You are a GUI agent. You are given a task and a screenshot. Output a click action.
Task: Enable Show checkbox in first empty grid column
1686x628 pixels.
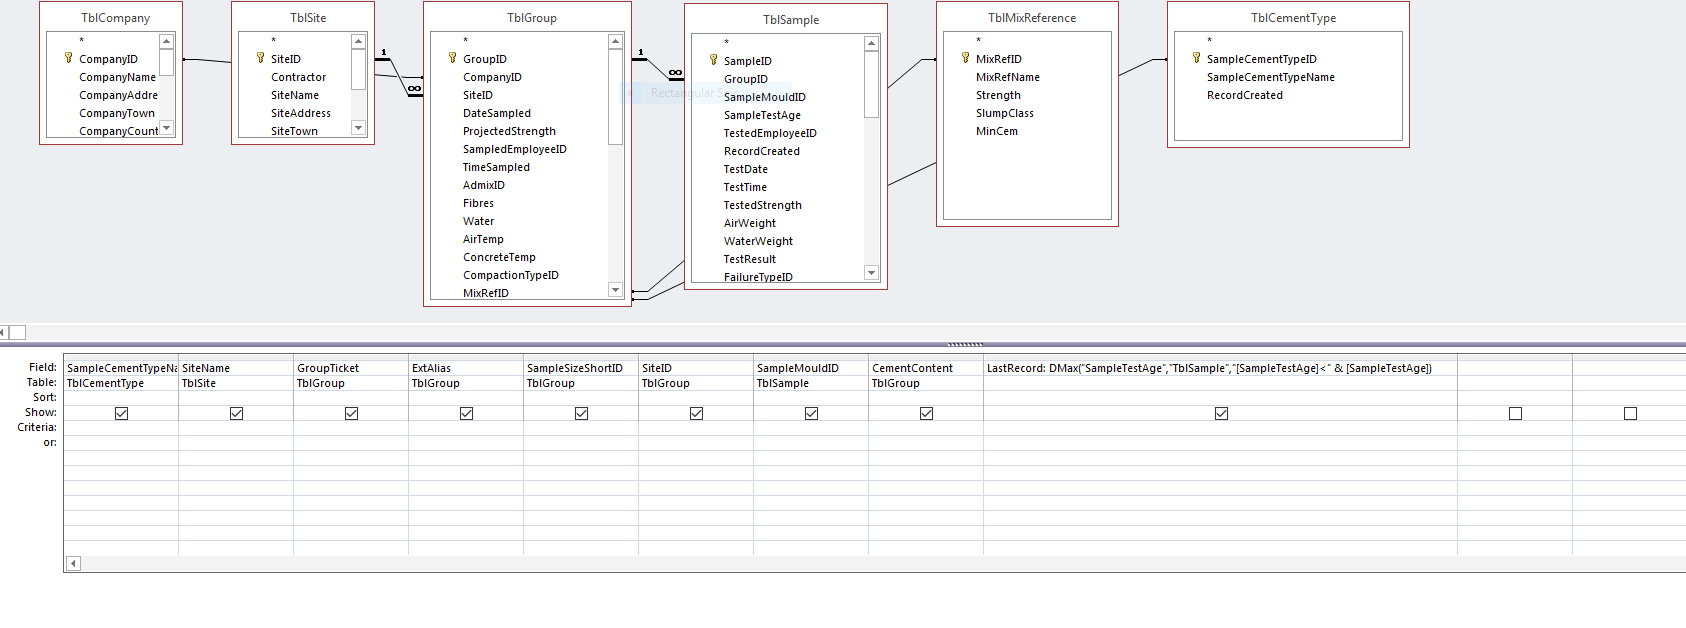click(x=1515, y=413)
